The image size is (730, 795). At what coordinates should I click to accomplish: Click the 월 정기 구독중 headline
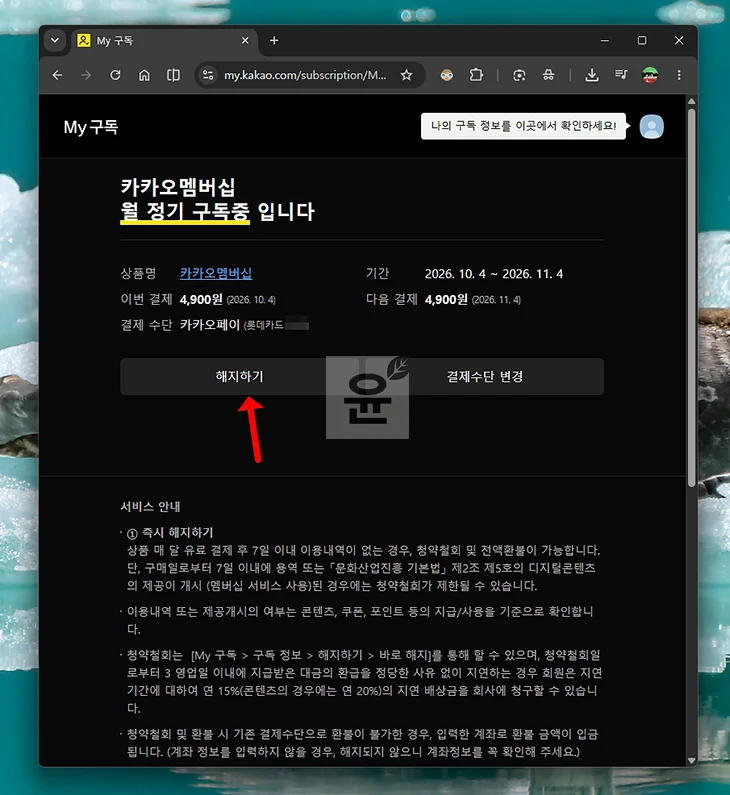(x=185, y=211)
